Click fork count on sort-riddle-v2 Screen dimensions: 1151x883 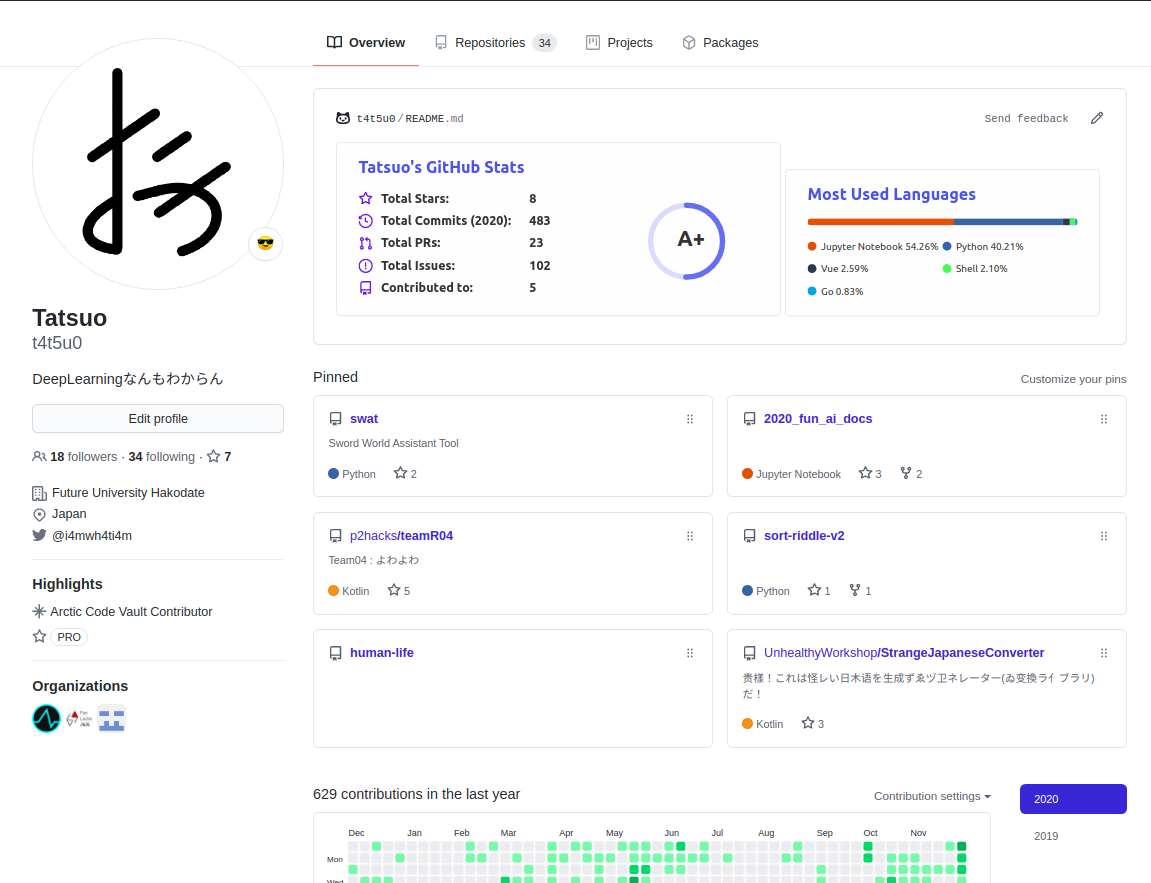click(x=860, y=590)
